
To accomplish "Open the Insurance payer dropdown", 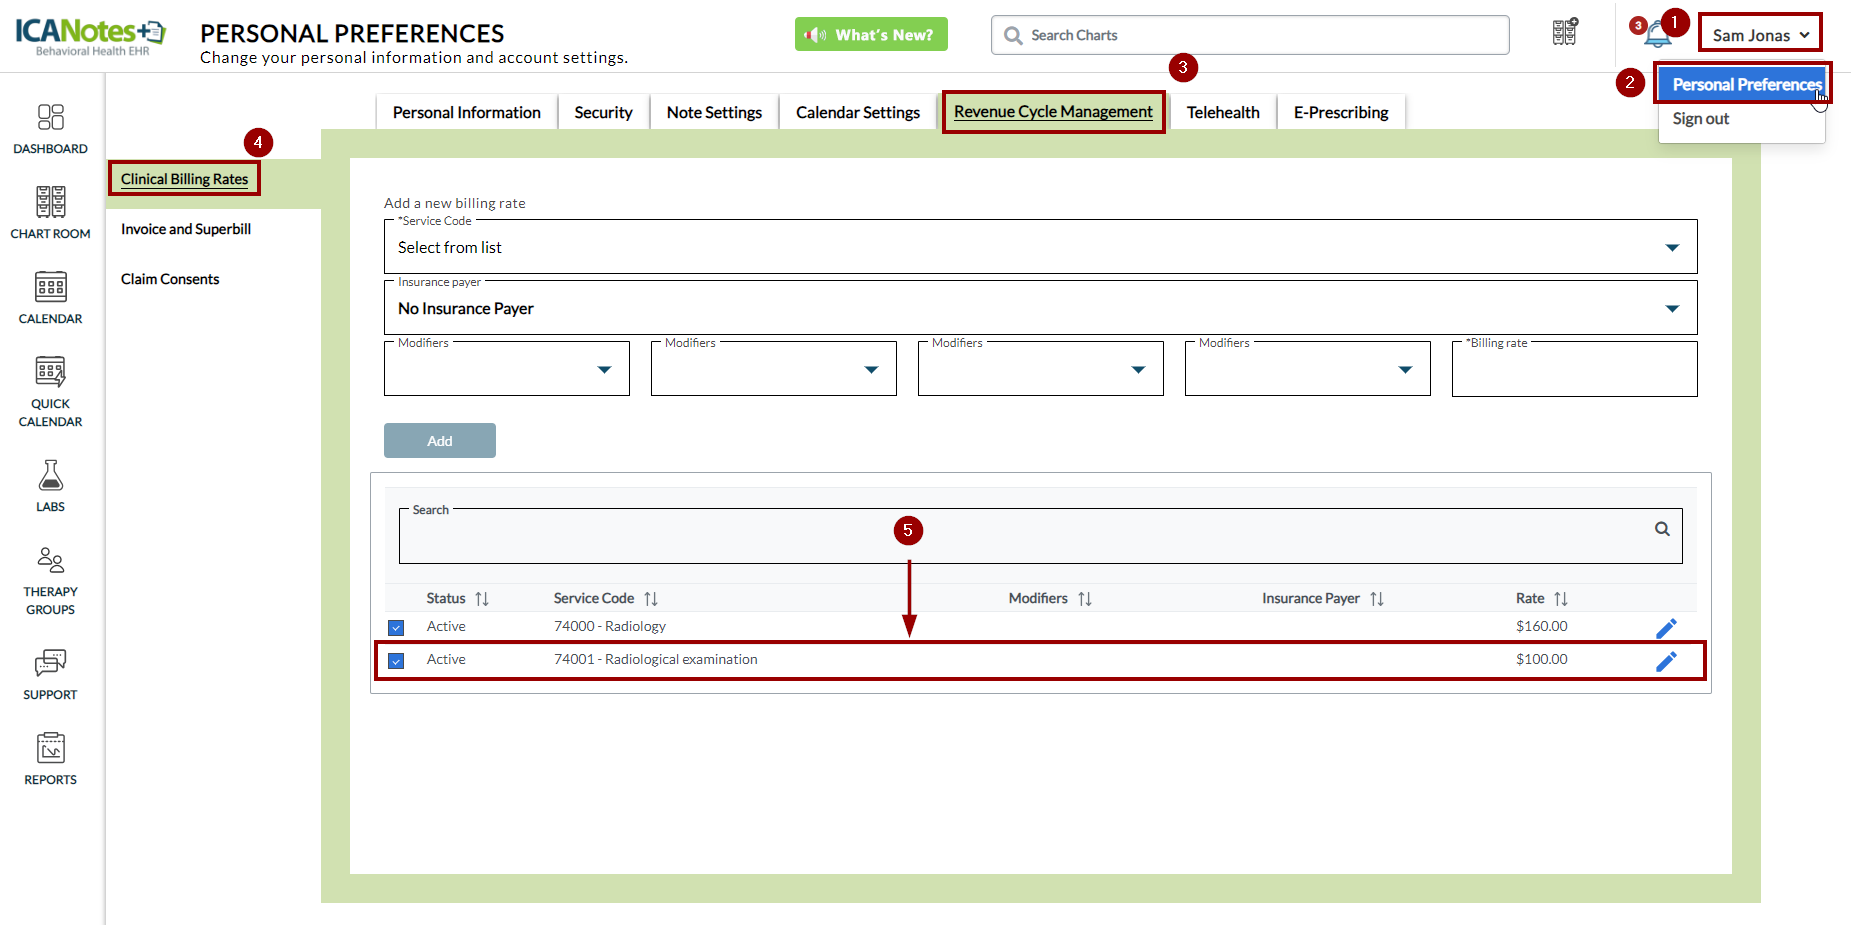I will pos(1671,309).
